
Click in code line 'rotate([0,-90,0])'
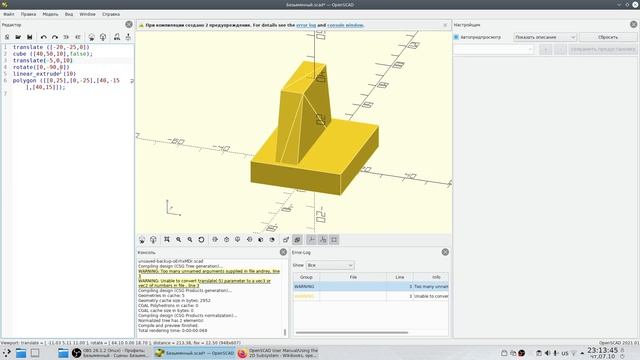(41, 67)
